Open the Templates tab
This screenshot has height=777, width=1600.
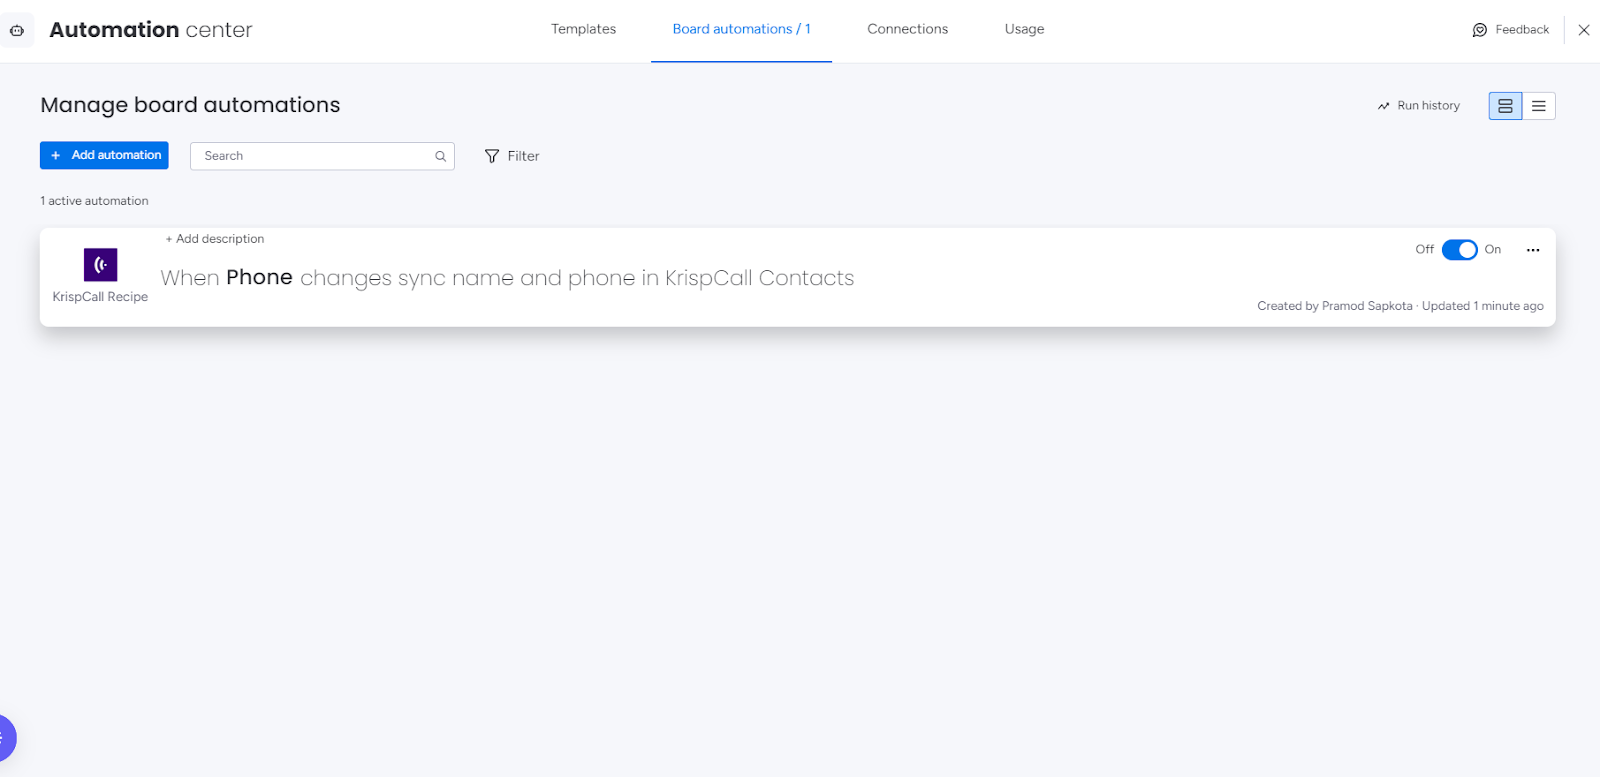tap(583, 29)
